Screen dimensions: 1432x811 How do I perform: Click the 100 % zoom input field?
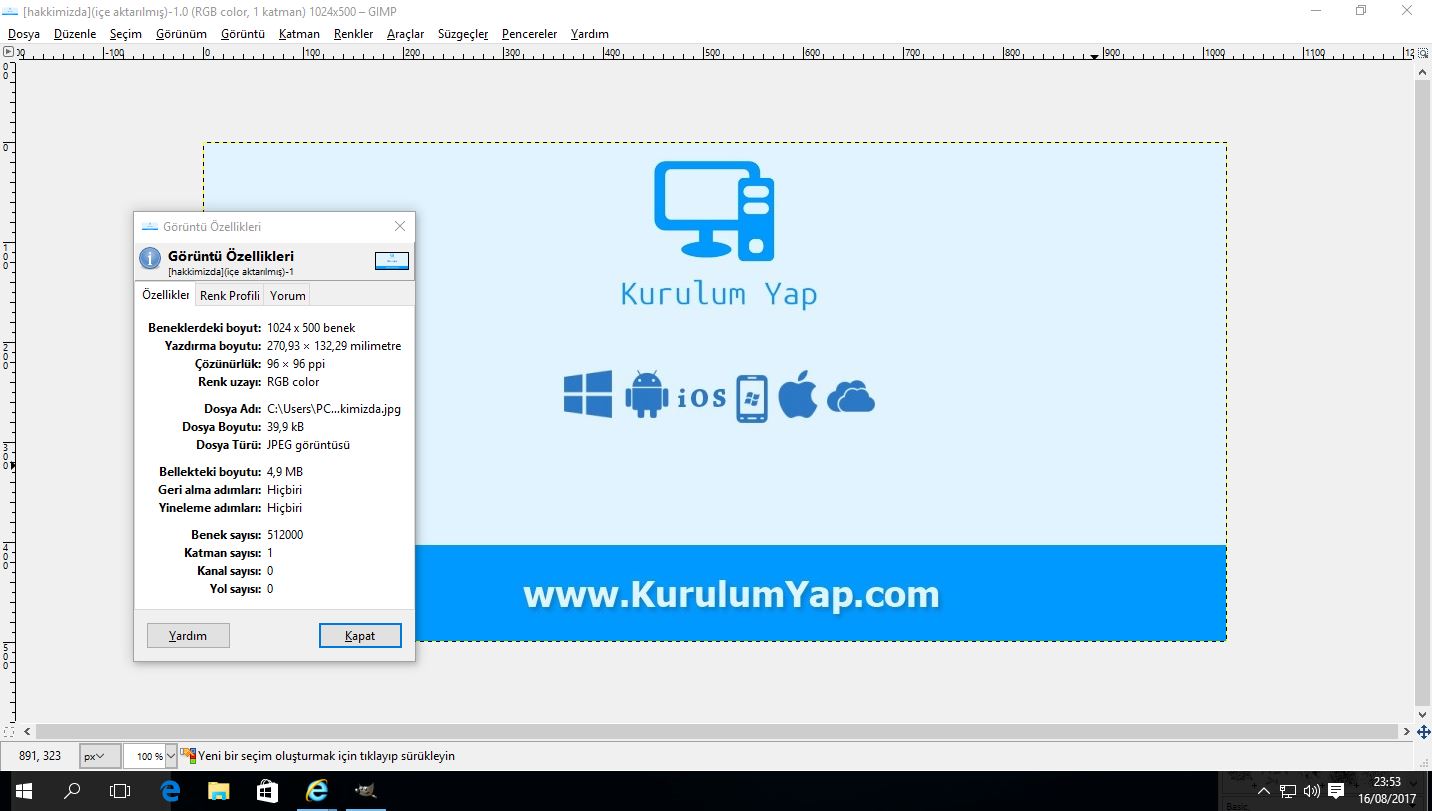[144, 756]
